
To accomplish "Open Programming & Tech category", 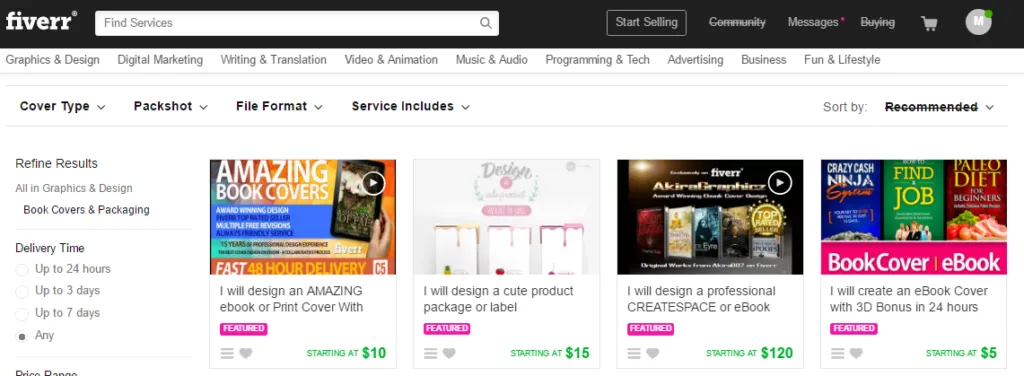I will (598, 60).
